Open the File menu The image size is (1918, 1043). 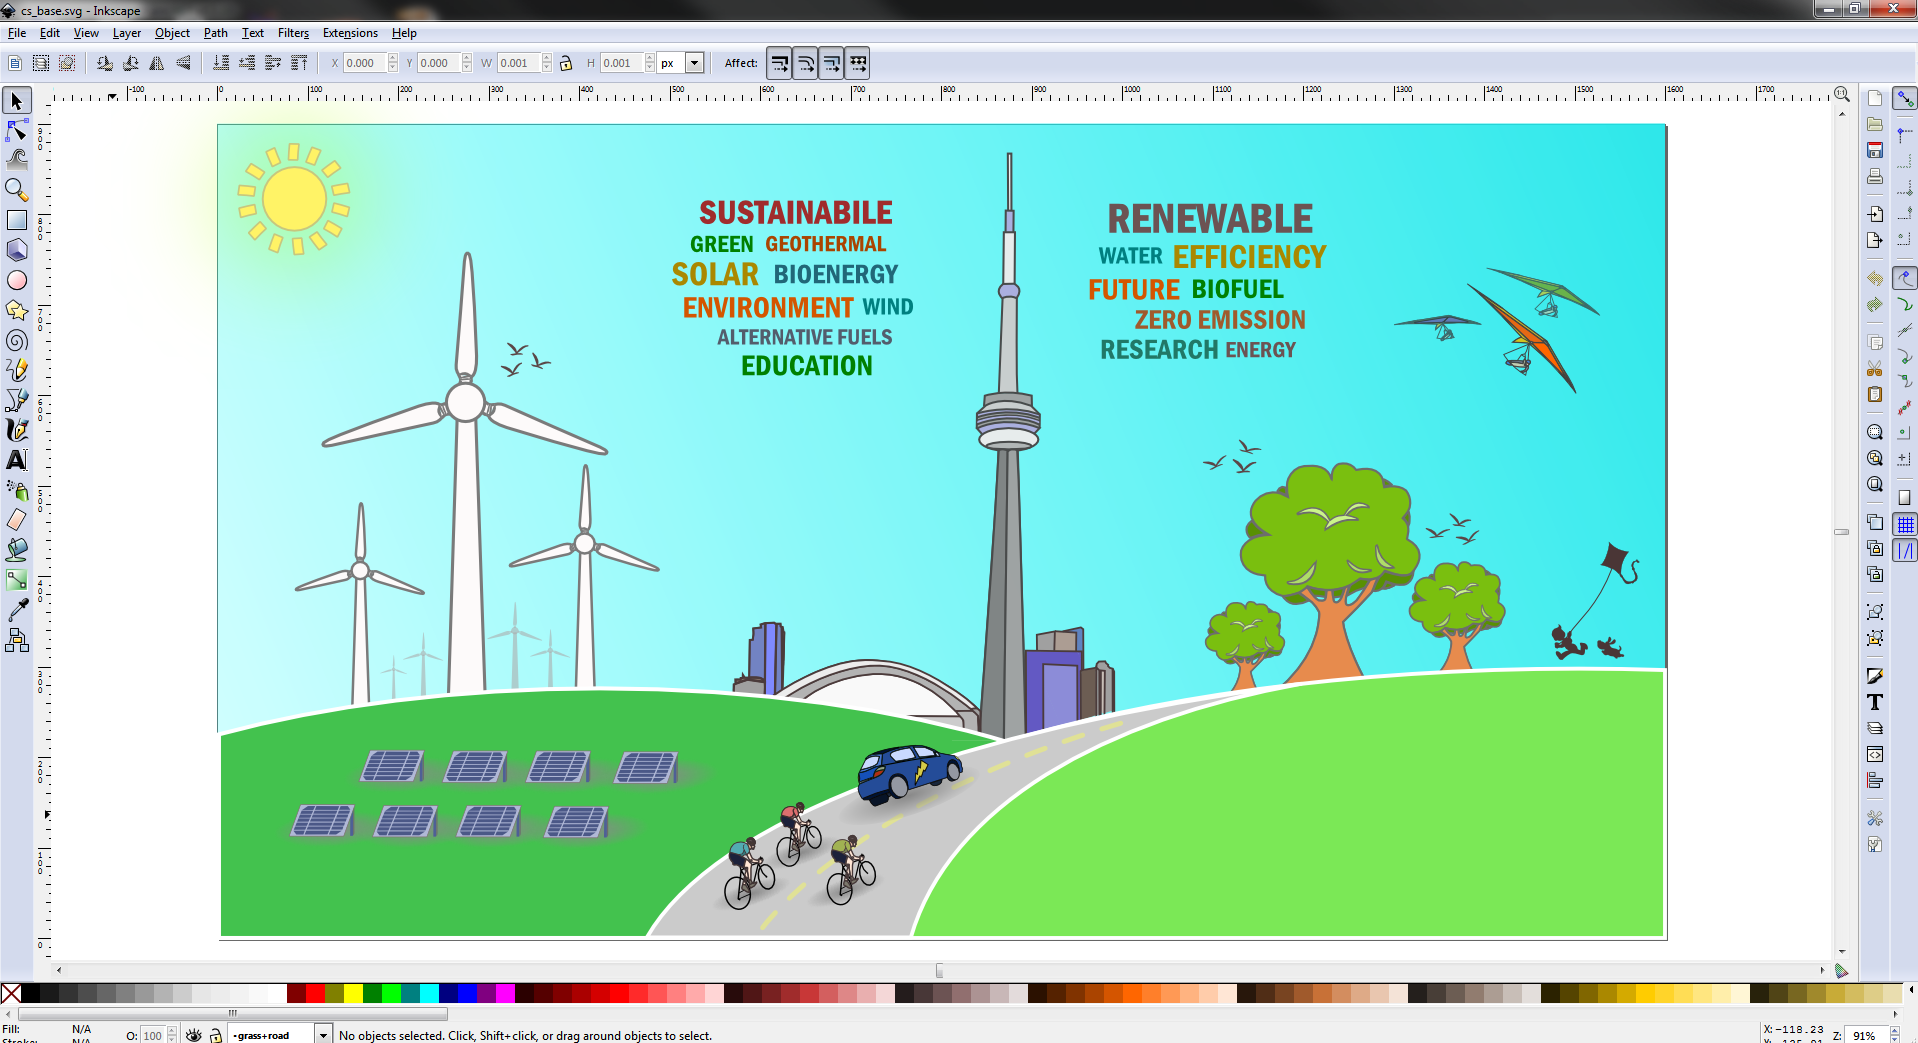click(17, 33)
